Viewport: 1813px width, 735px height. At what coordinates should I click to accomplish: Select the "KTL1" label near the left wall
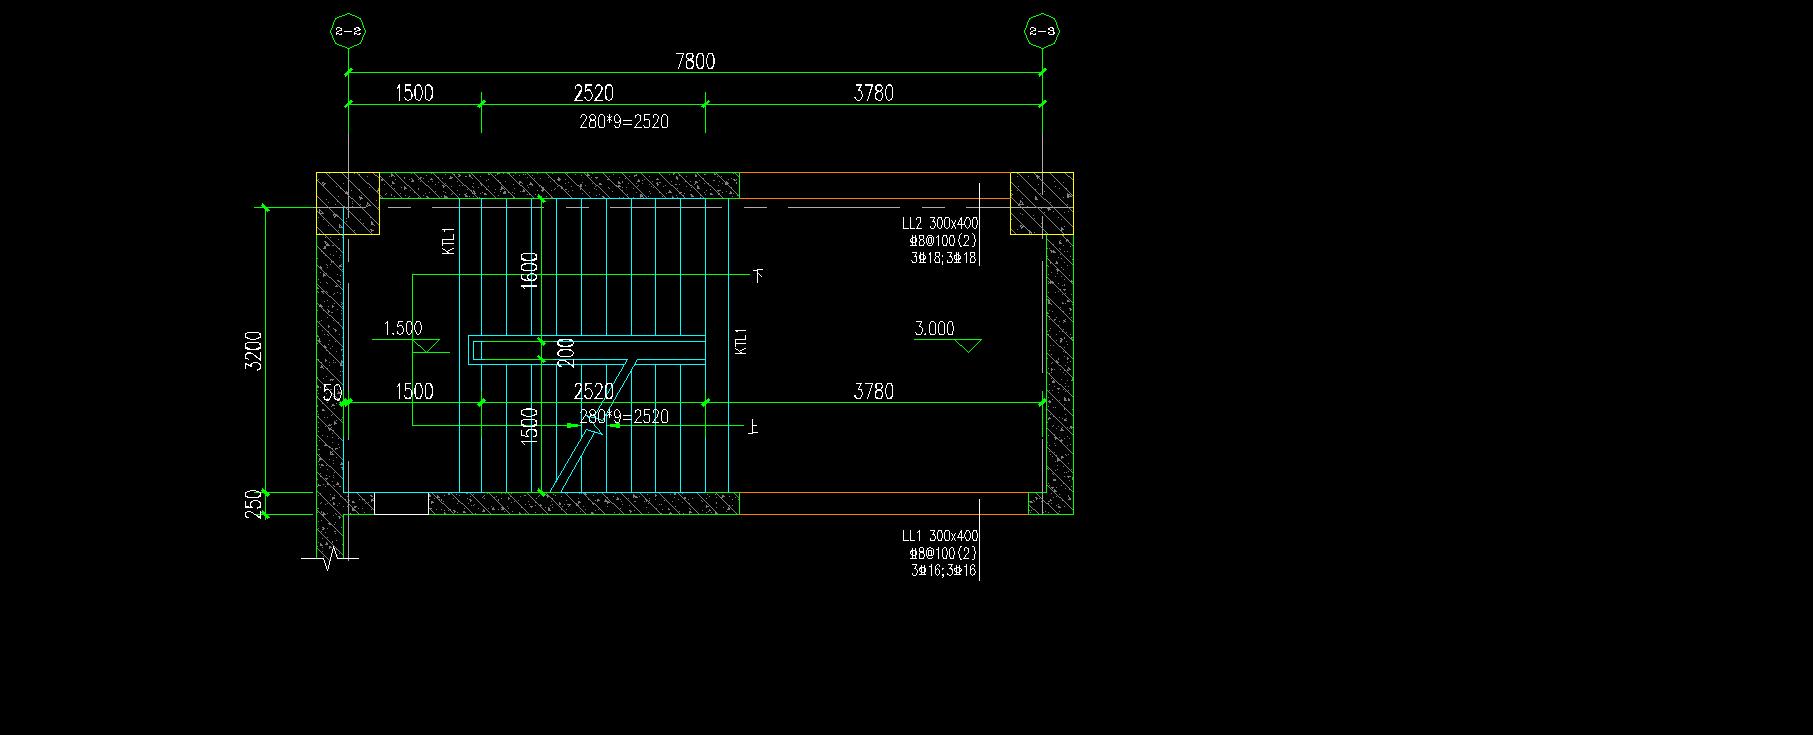coord(449,241)
